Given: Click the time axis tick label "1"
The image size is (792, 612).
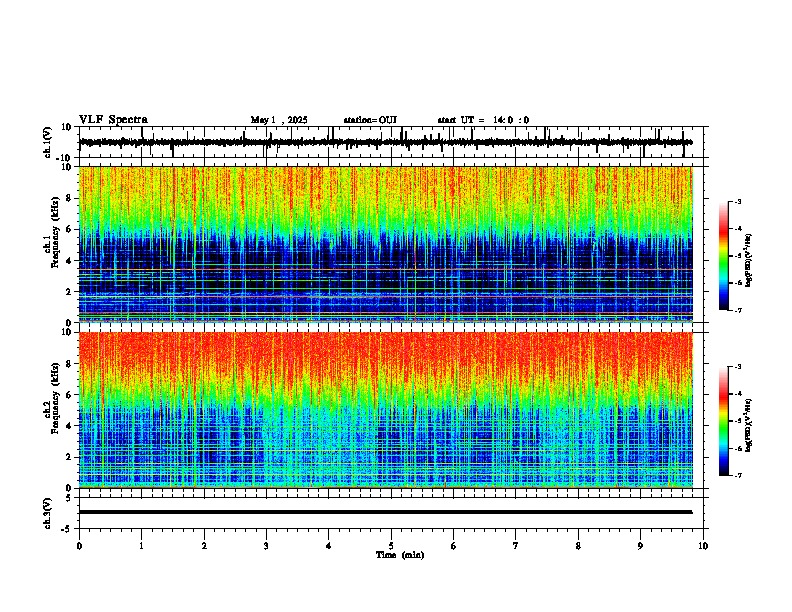Looking at the screenshot, I should tap(141, 546).
